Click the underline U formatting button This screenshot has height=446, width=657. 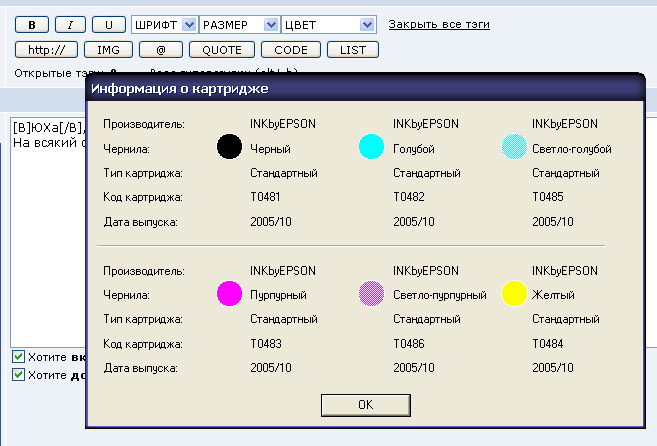[109, 25]
